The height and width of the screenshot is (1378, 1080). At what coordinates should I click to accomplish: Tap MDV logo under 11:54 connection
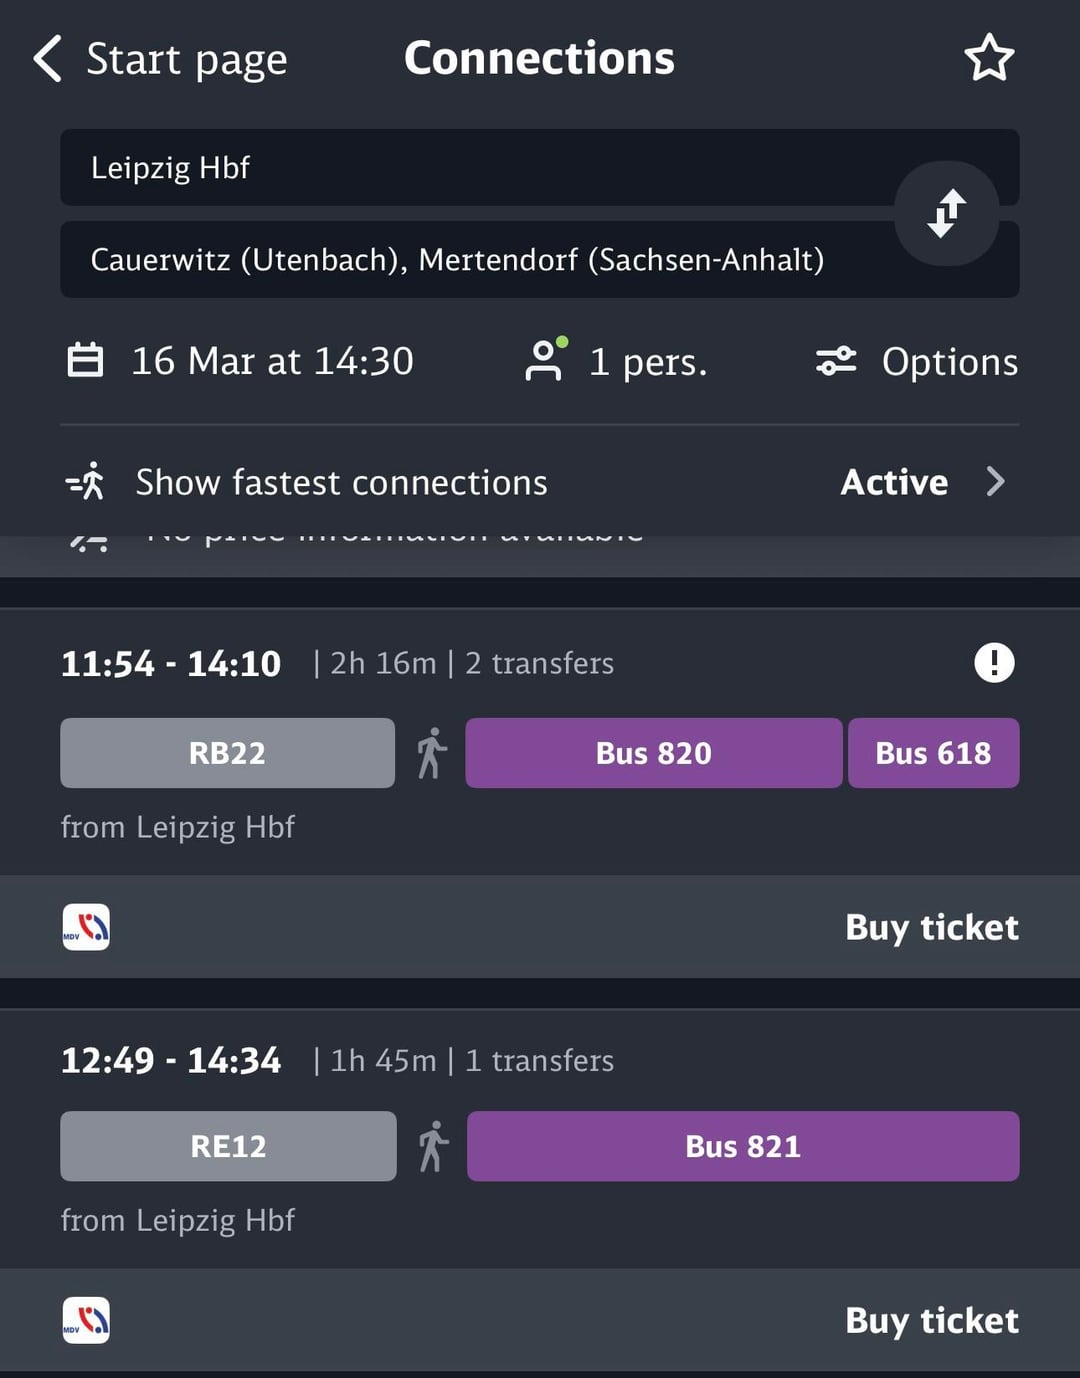86,927
